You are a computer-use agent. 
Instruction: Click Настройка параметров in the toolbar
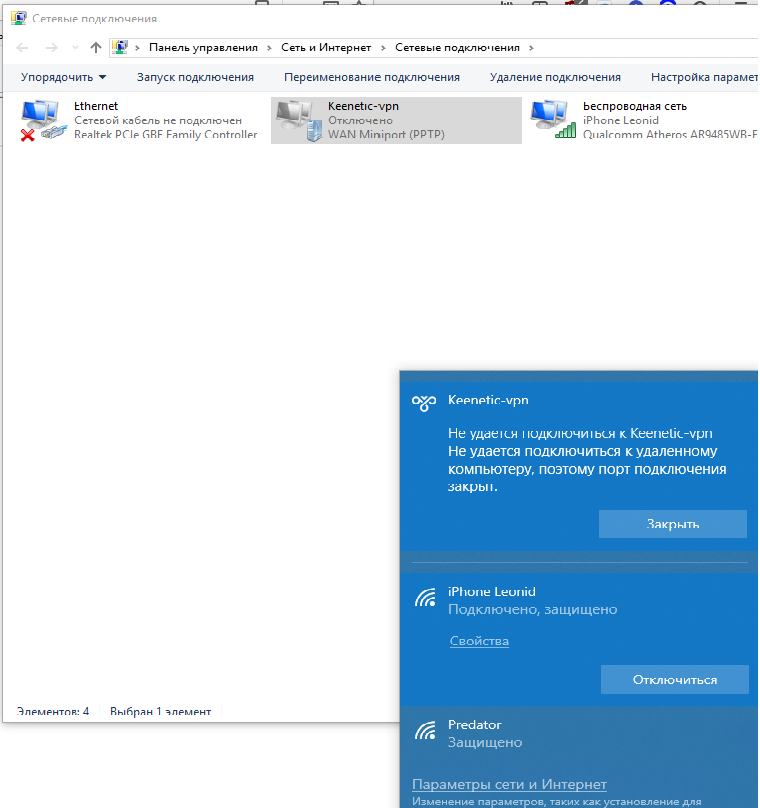click(704, 77)
